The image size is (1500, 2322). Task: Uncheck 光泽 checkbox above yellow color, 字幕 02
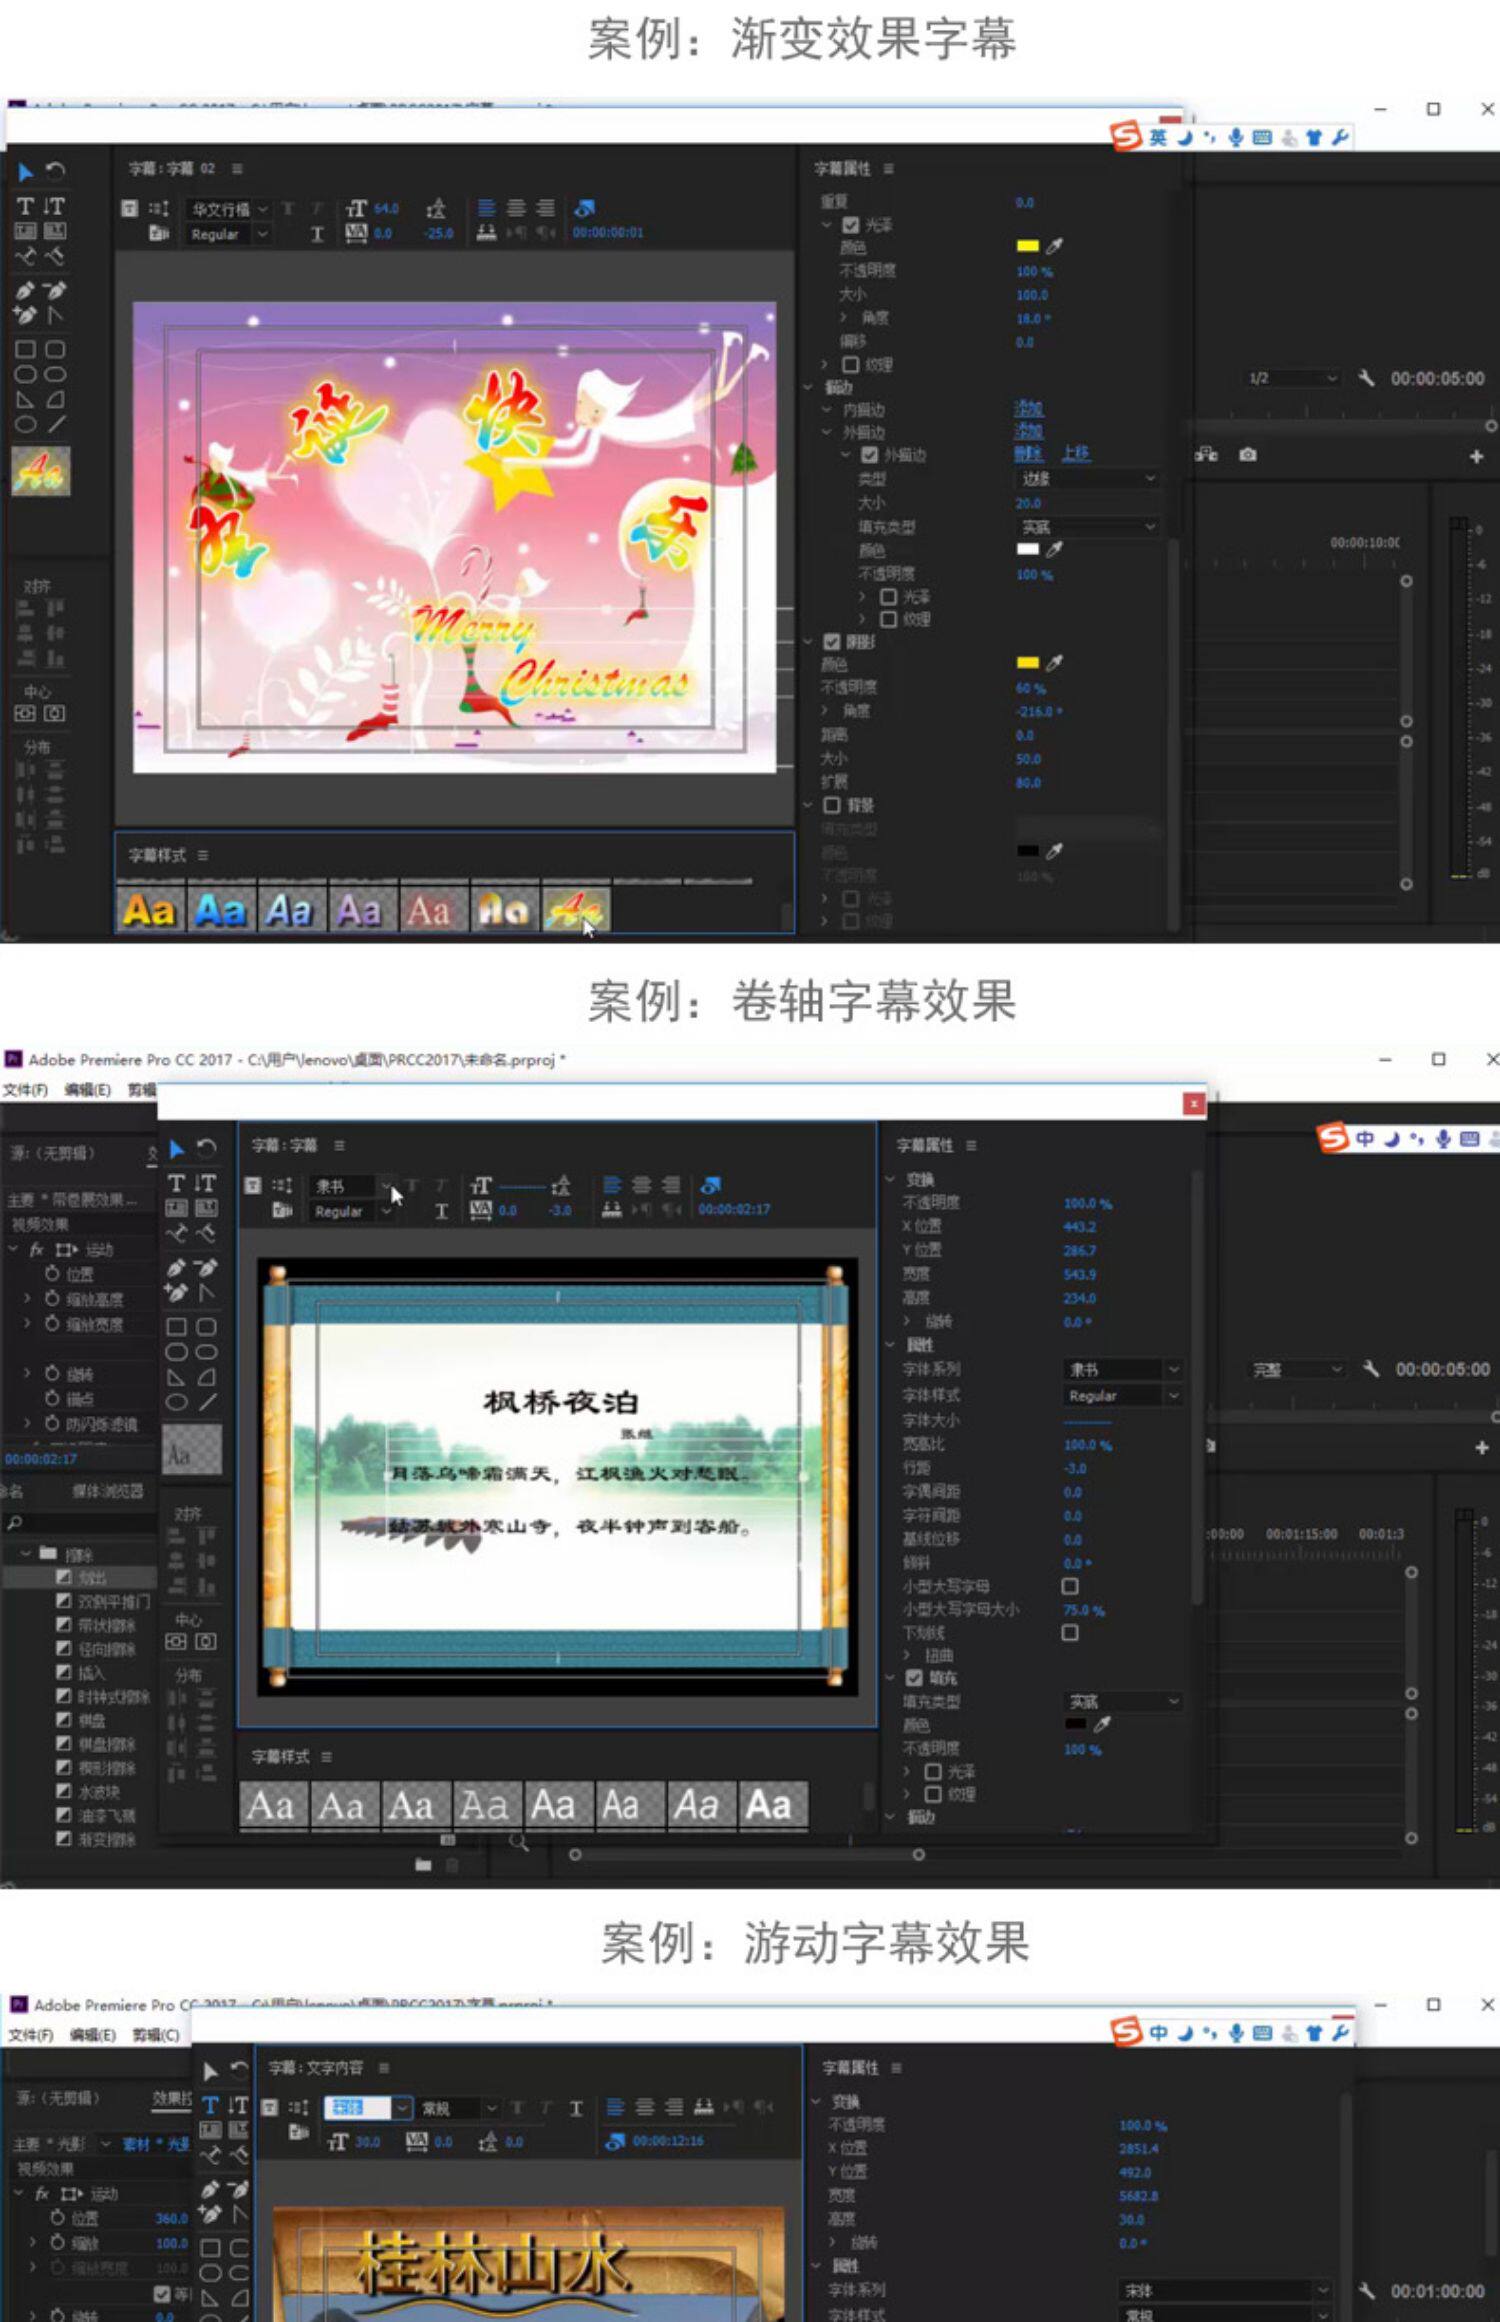[x=851, y=225]
